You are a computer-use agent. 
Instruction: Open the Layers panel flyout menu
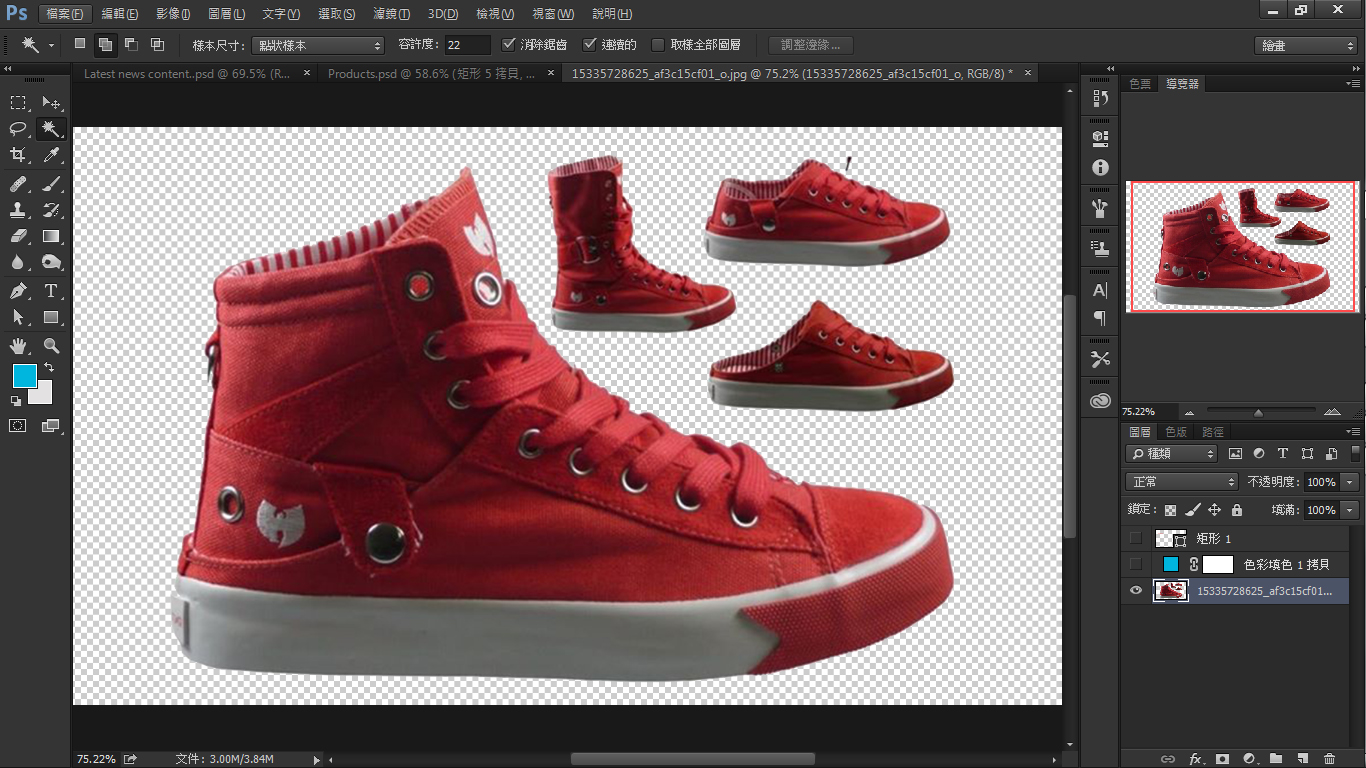[x=1351, y=432]
